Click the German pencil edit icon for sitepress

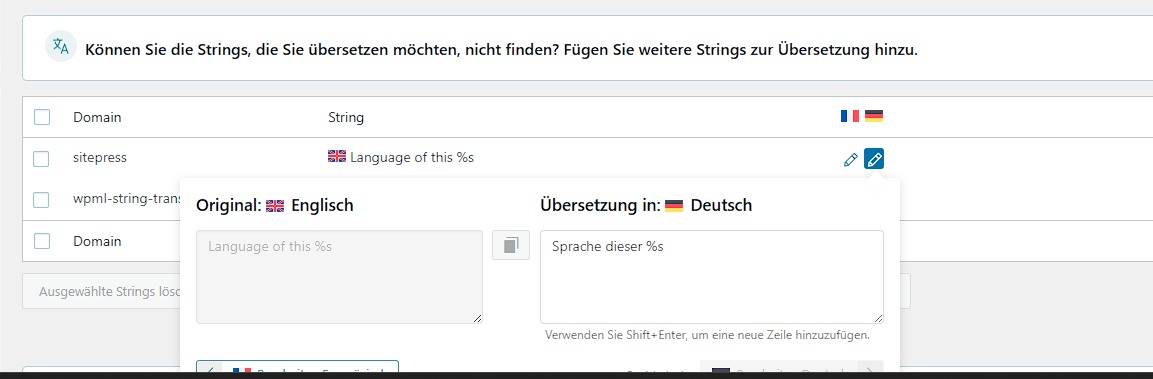click(x=874, y=159)
